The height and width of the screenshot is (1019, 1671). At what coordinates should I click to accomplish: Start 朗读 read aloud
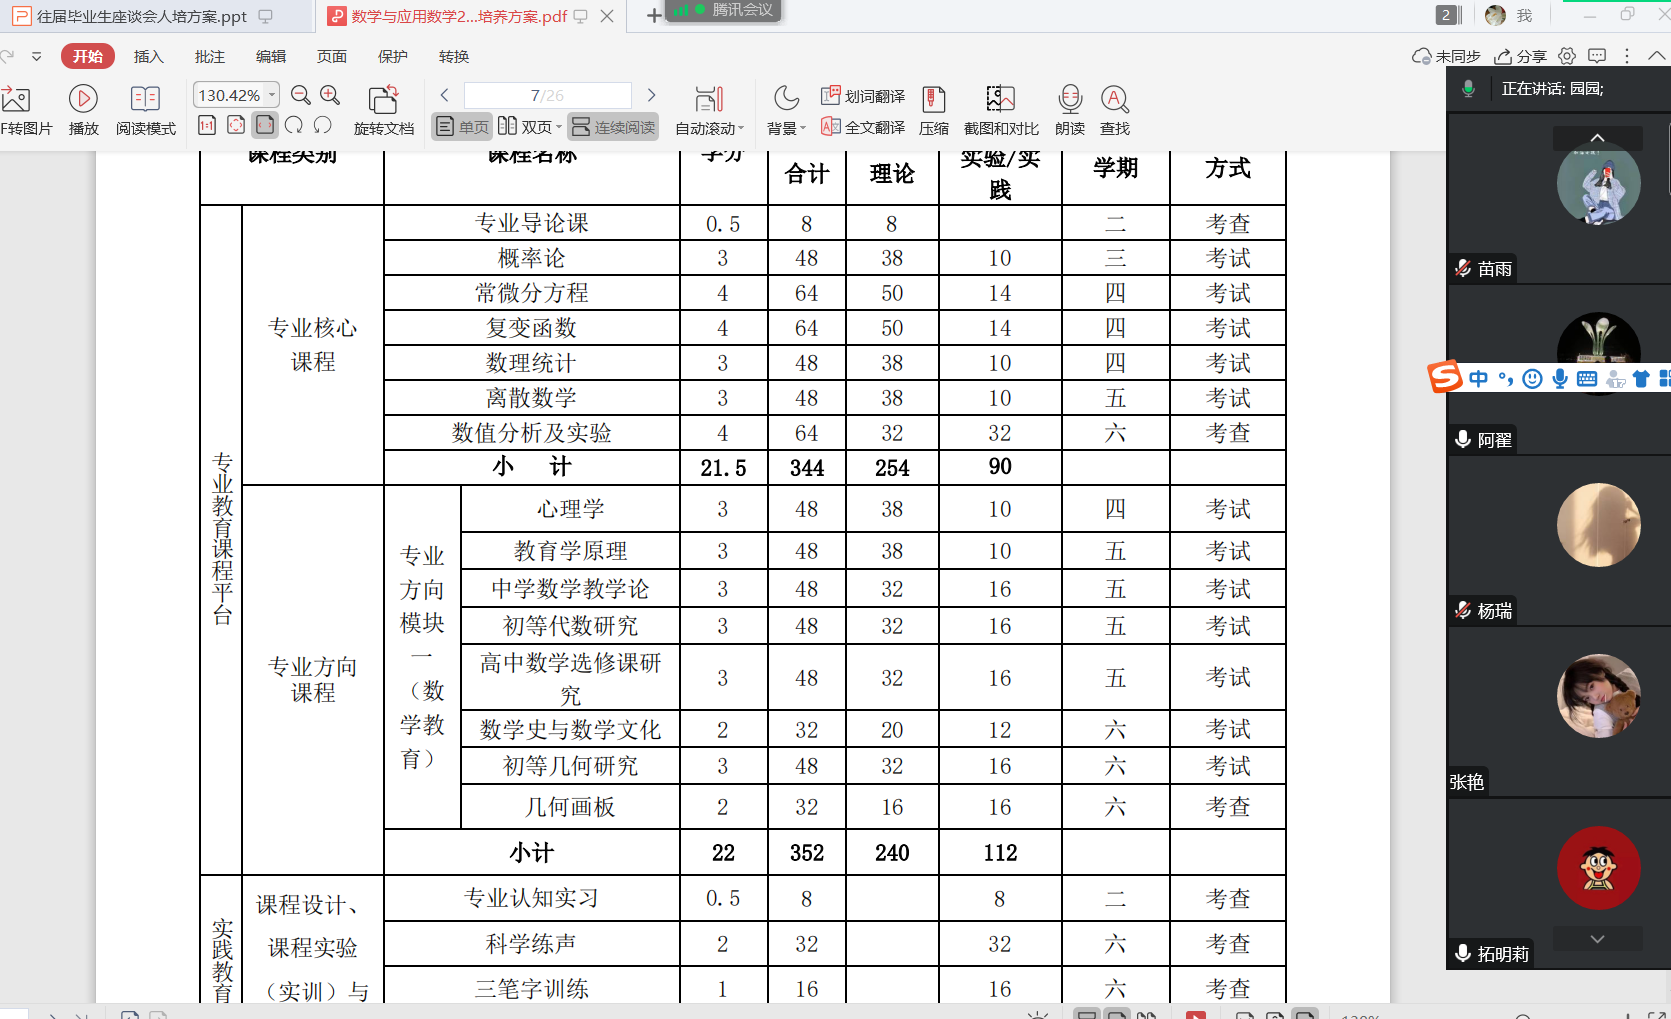click(1070, 110)
